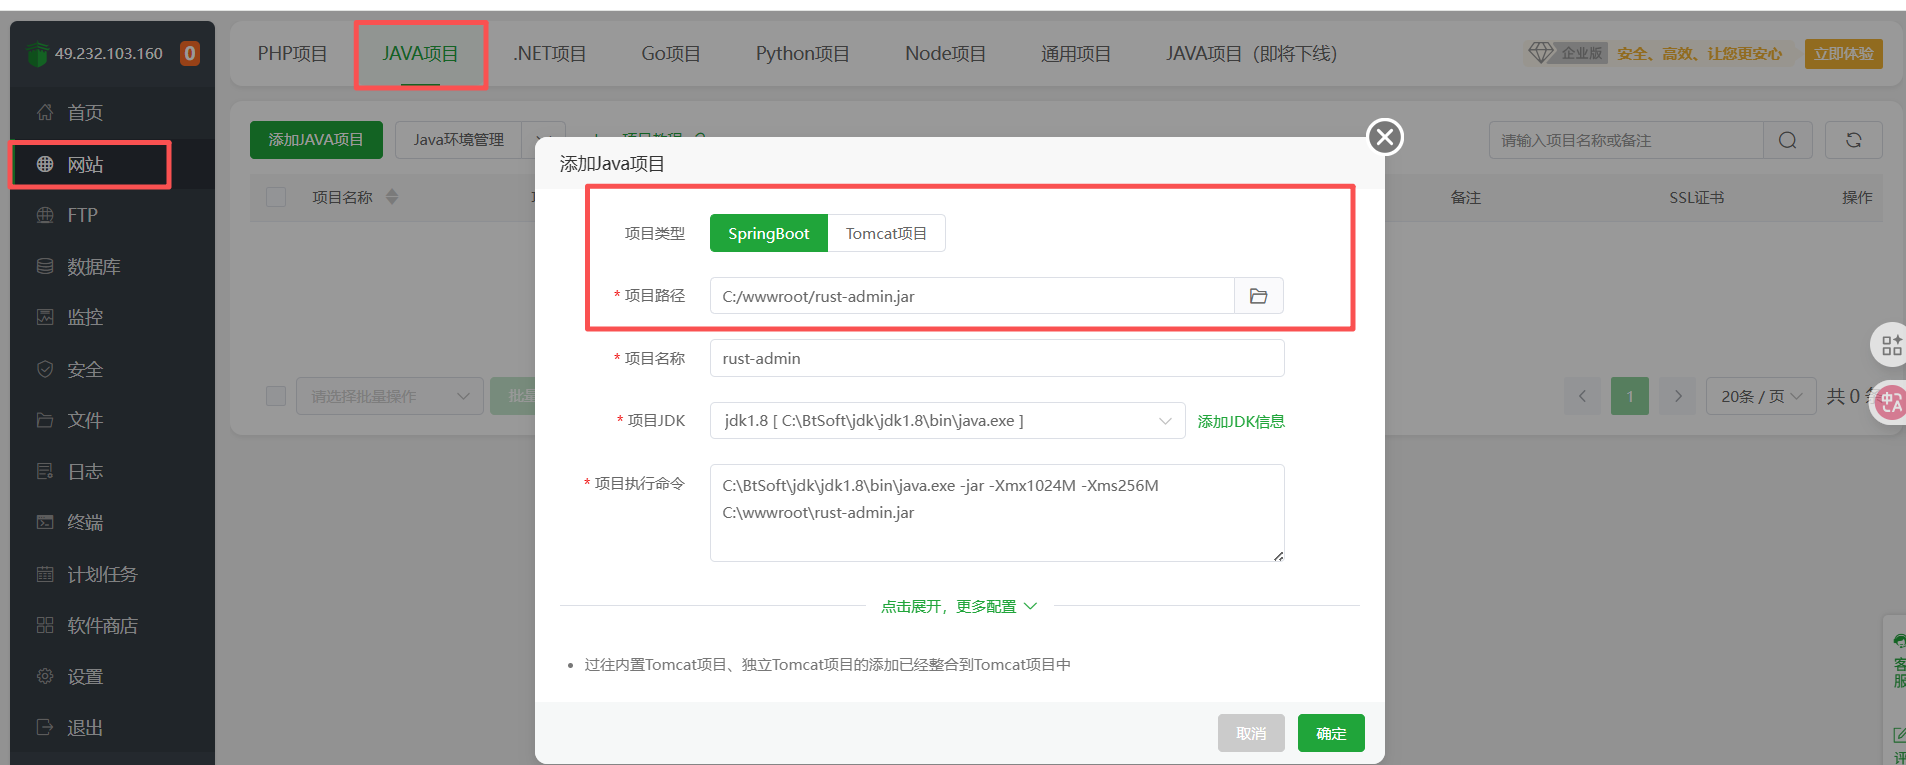Open the 终端 terminal sidebar item

85,523
